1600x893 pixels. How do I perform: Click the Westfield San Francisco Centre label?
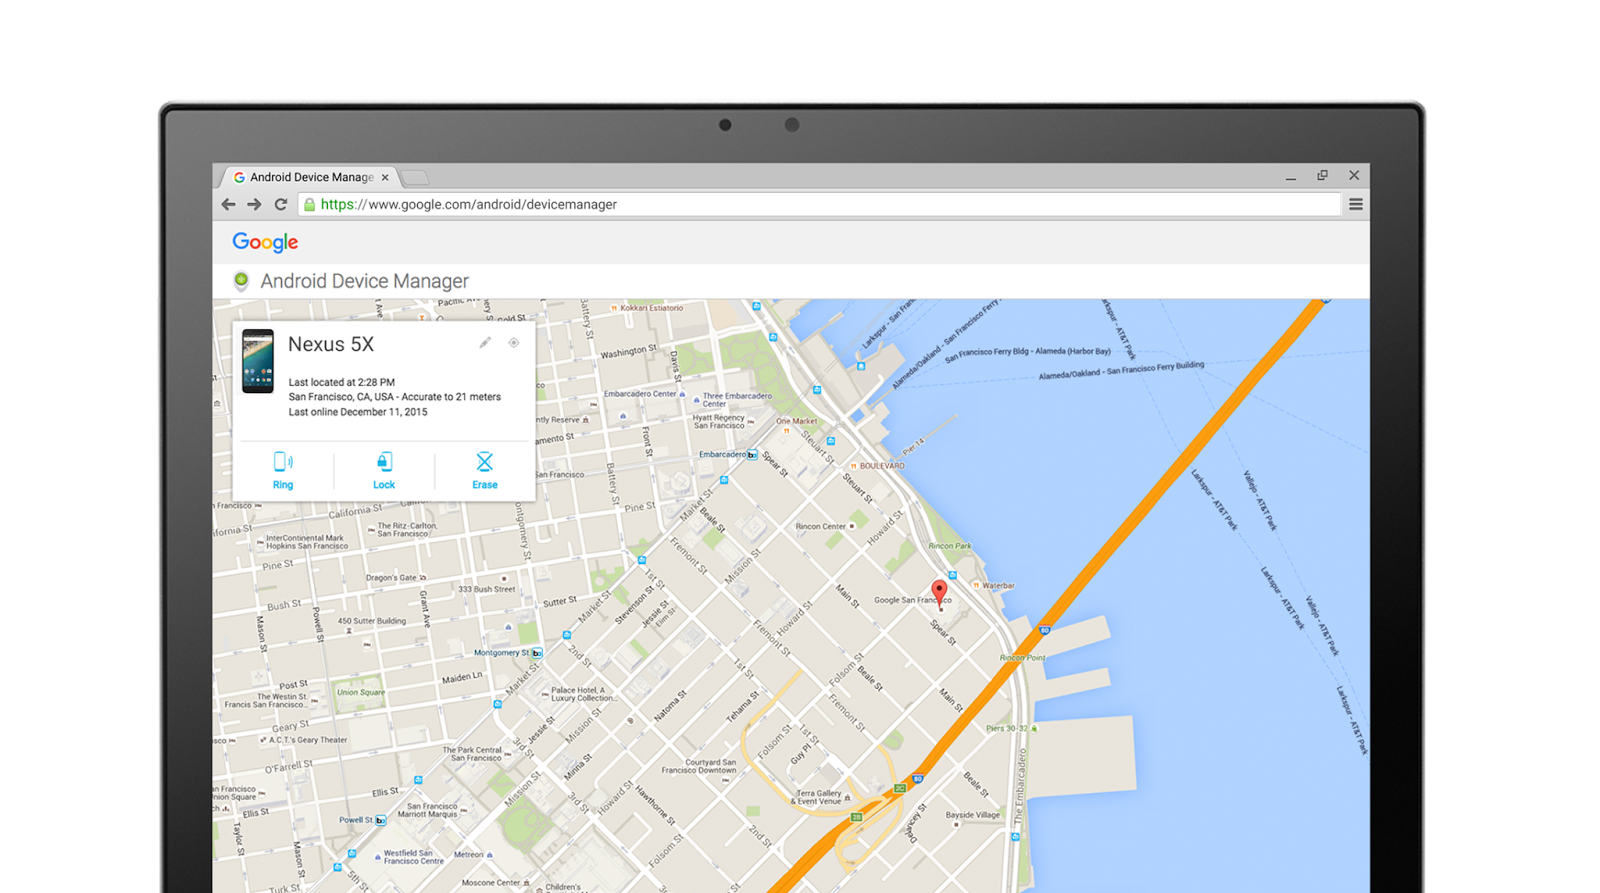click(x=413, y=857)
